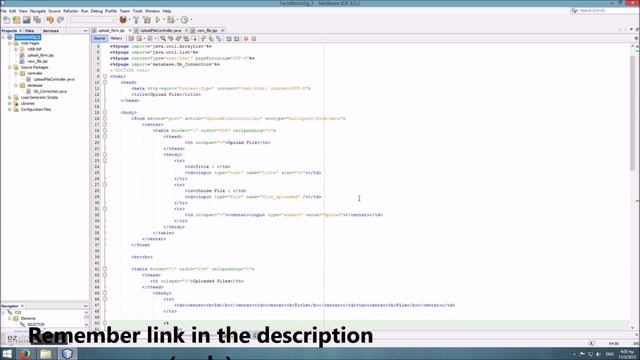Collapse the html code fold at line 9
The height and width of the screenshot is (360, 640).
[x=105, y=76]
